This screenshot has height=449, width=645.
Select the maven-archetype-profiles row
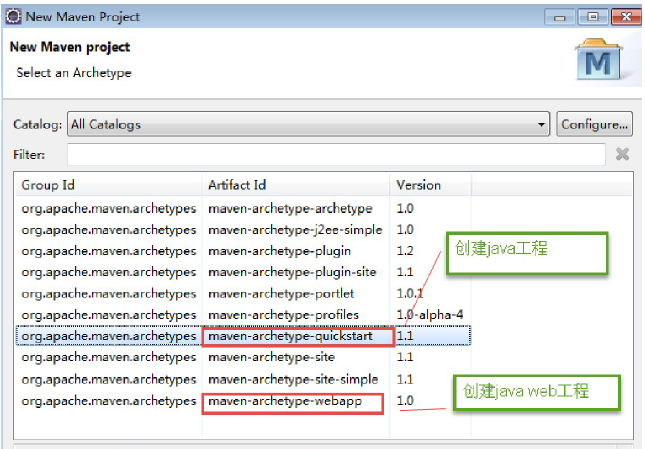pos(243,315)
